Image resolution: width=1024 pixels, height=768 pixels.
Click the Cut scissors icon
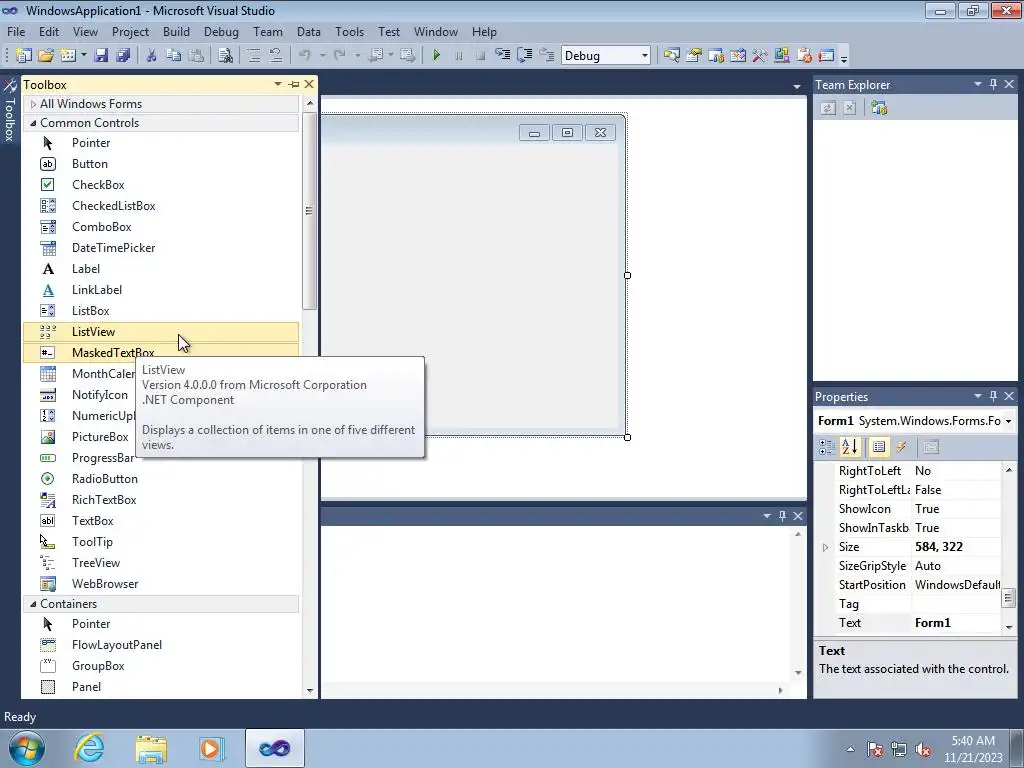tap(152, 56)
